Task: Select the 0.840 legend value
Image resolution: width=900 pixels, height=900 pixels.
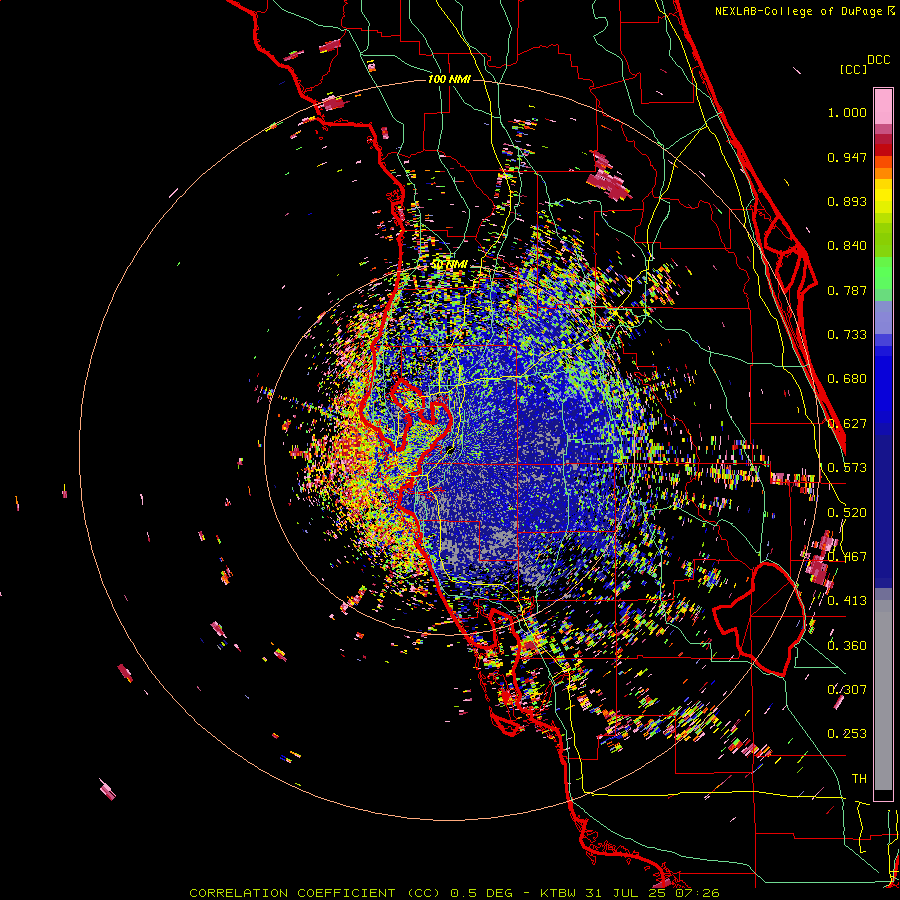Action: [847, 246]
